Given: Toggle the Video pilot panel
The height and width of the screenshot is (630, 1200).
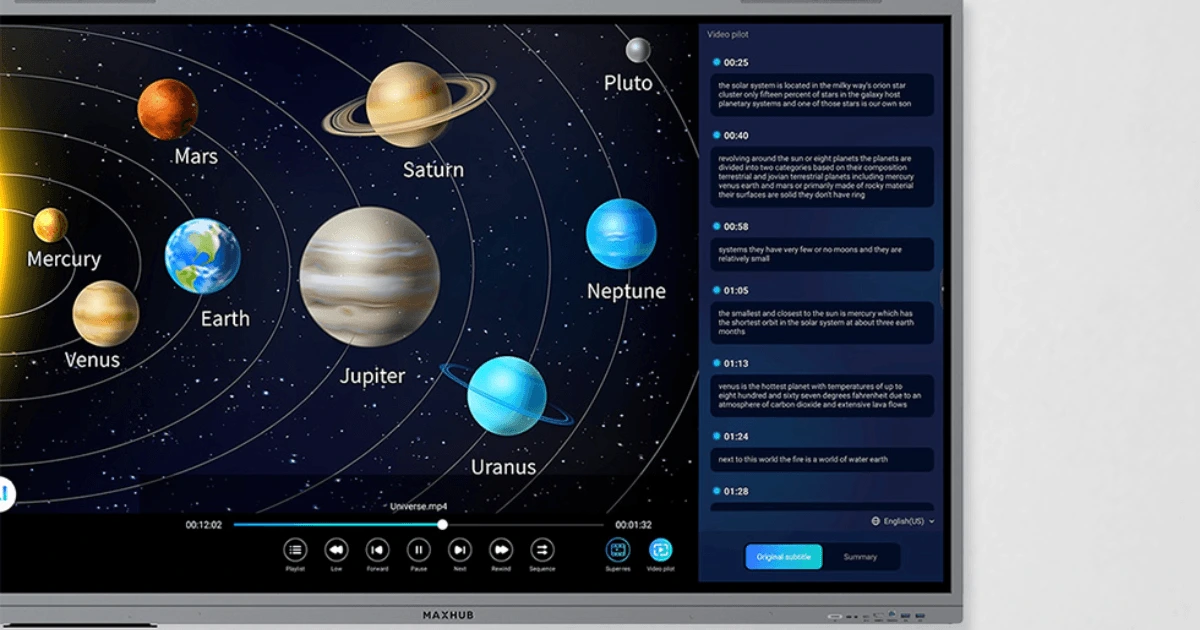Looking at the screenshot, I should (x=660, y=550).
